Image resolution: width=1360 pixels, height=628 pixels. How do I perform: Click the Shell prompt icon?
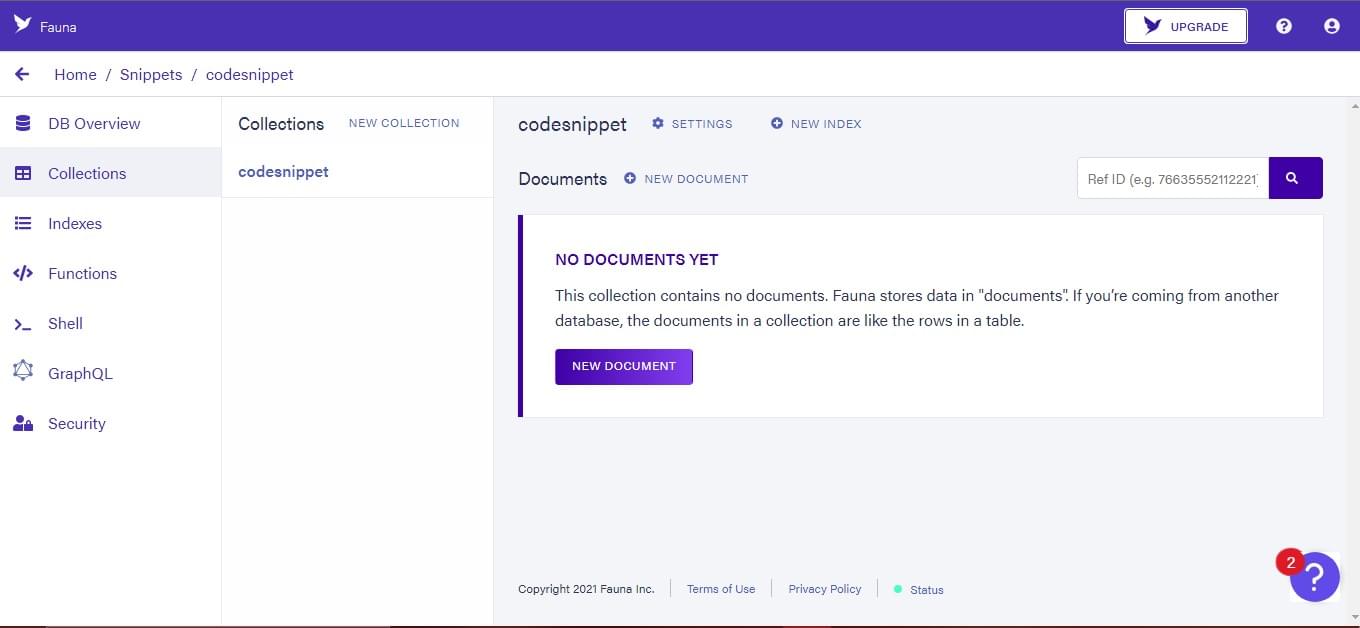tap(23, 324)
